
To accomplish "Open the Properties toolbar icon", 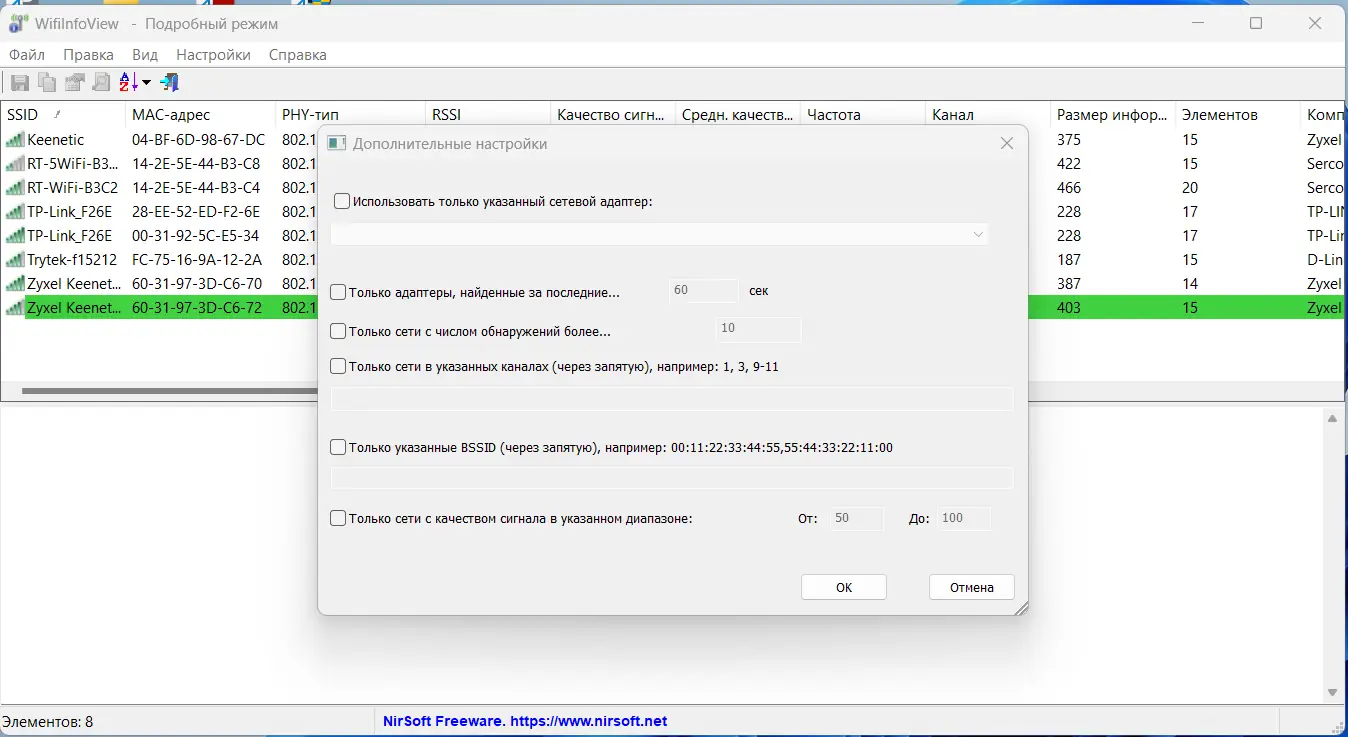I will click(x=74, y=82).
